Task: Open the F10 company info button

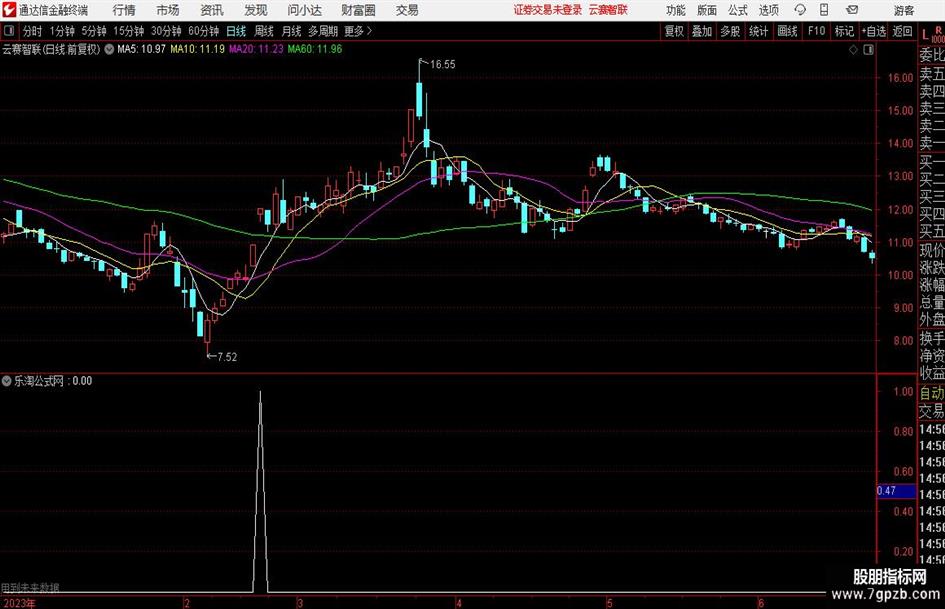Action: [817, 31]
